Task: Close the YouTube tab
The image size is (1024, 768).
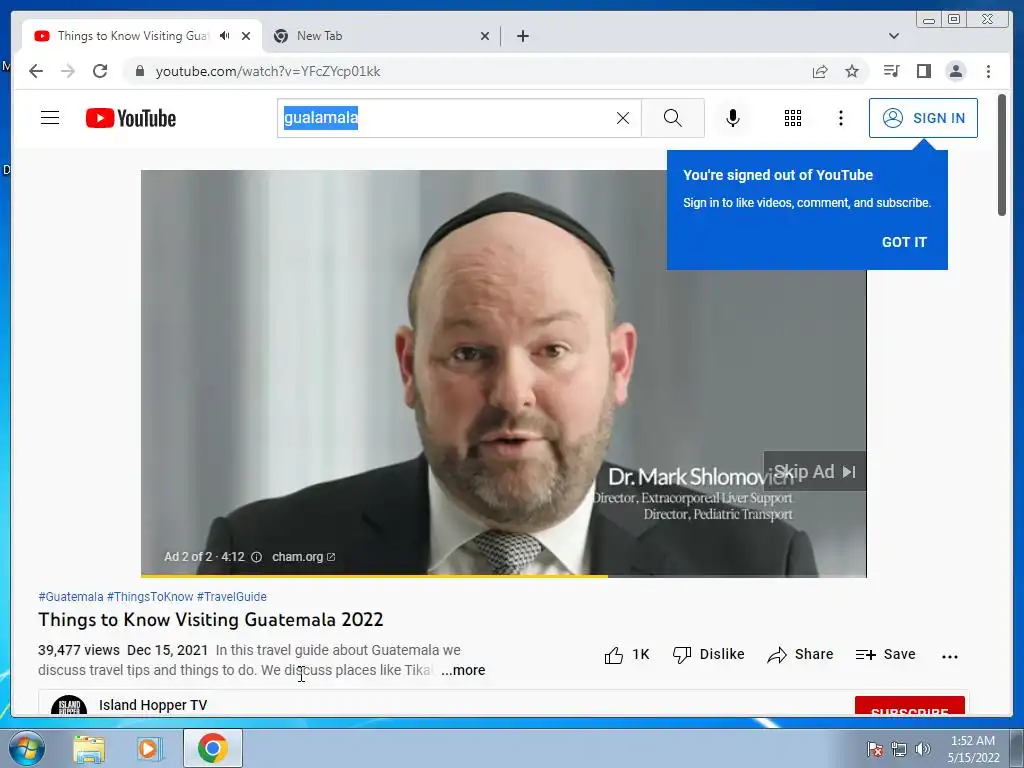Action: click(246, 36)
